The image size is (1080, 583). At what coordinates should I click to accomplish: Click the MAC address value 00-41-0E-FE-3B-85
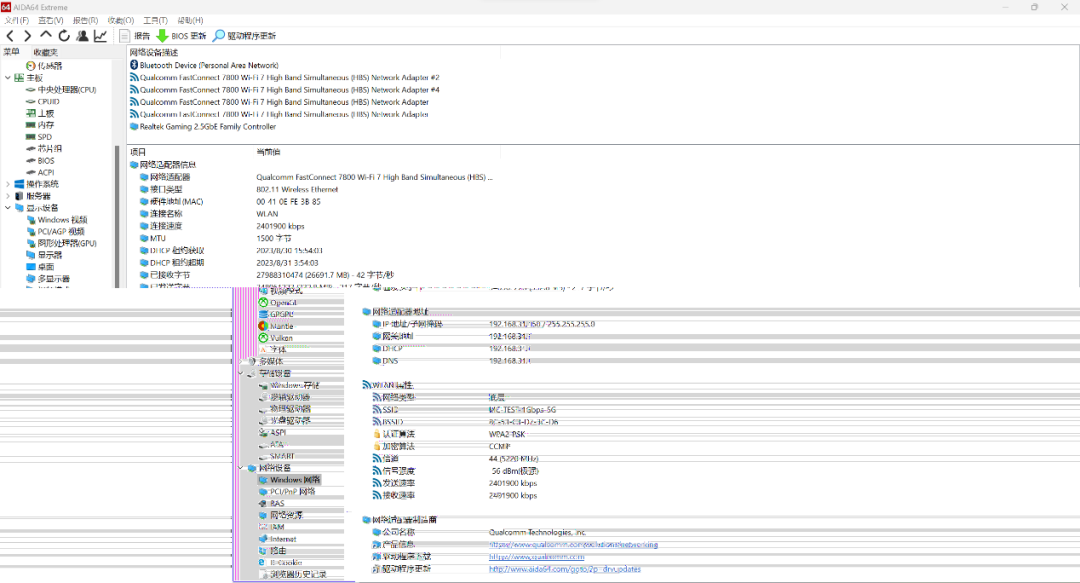(x=289, y=202)
